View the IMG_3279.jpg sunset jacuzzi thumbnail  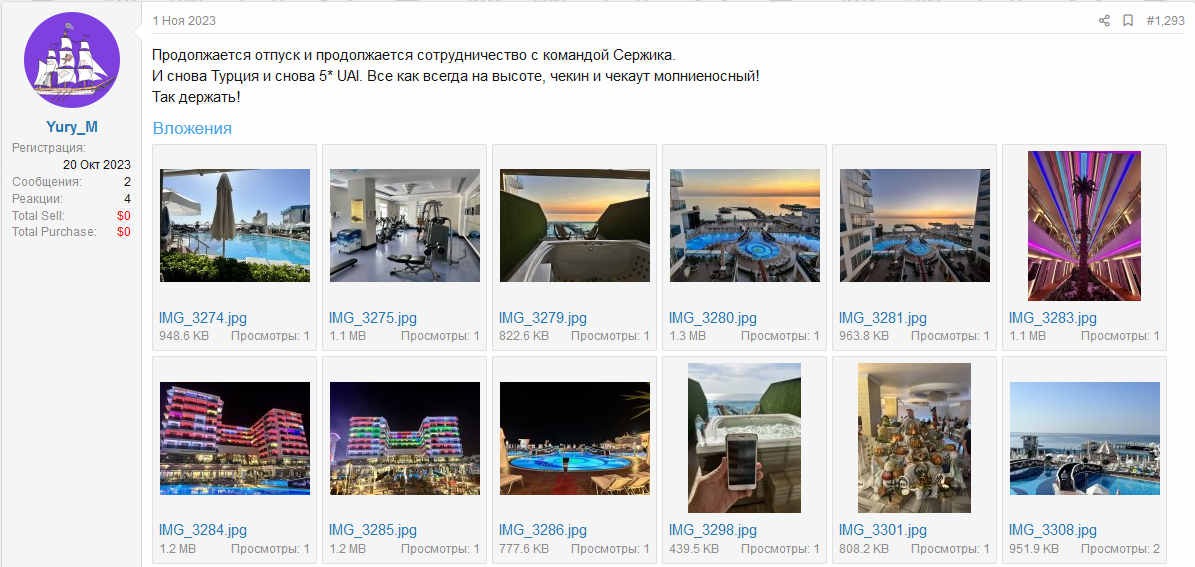point(575,226)
